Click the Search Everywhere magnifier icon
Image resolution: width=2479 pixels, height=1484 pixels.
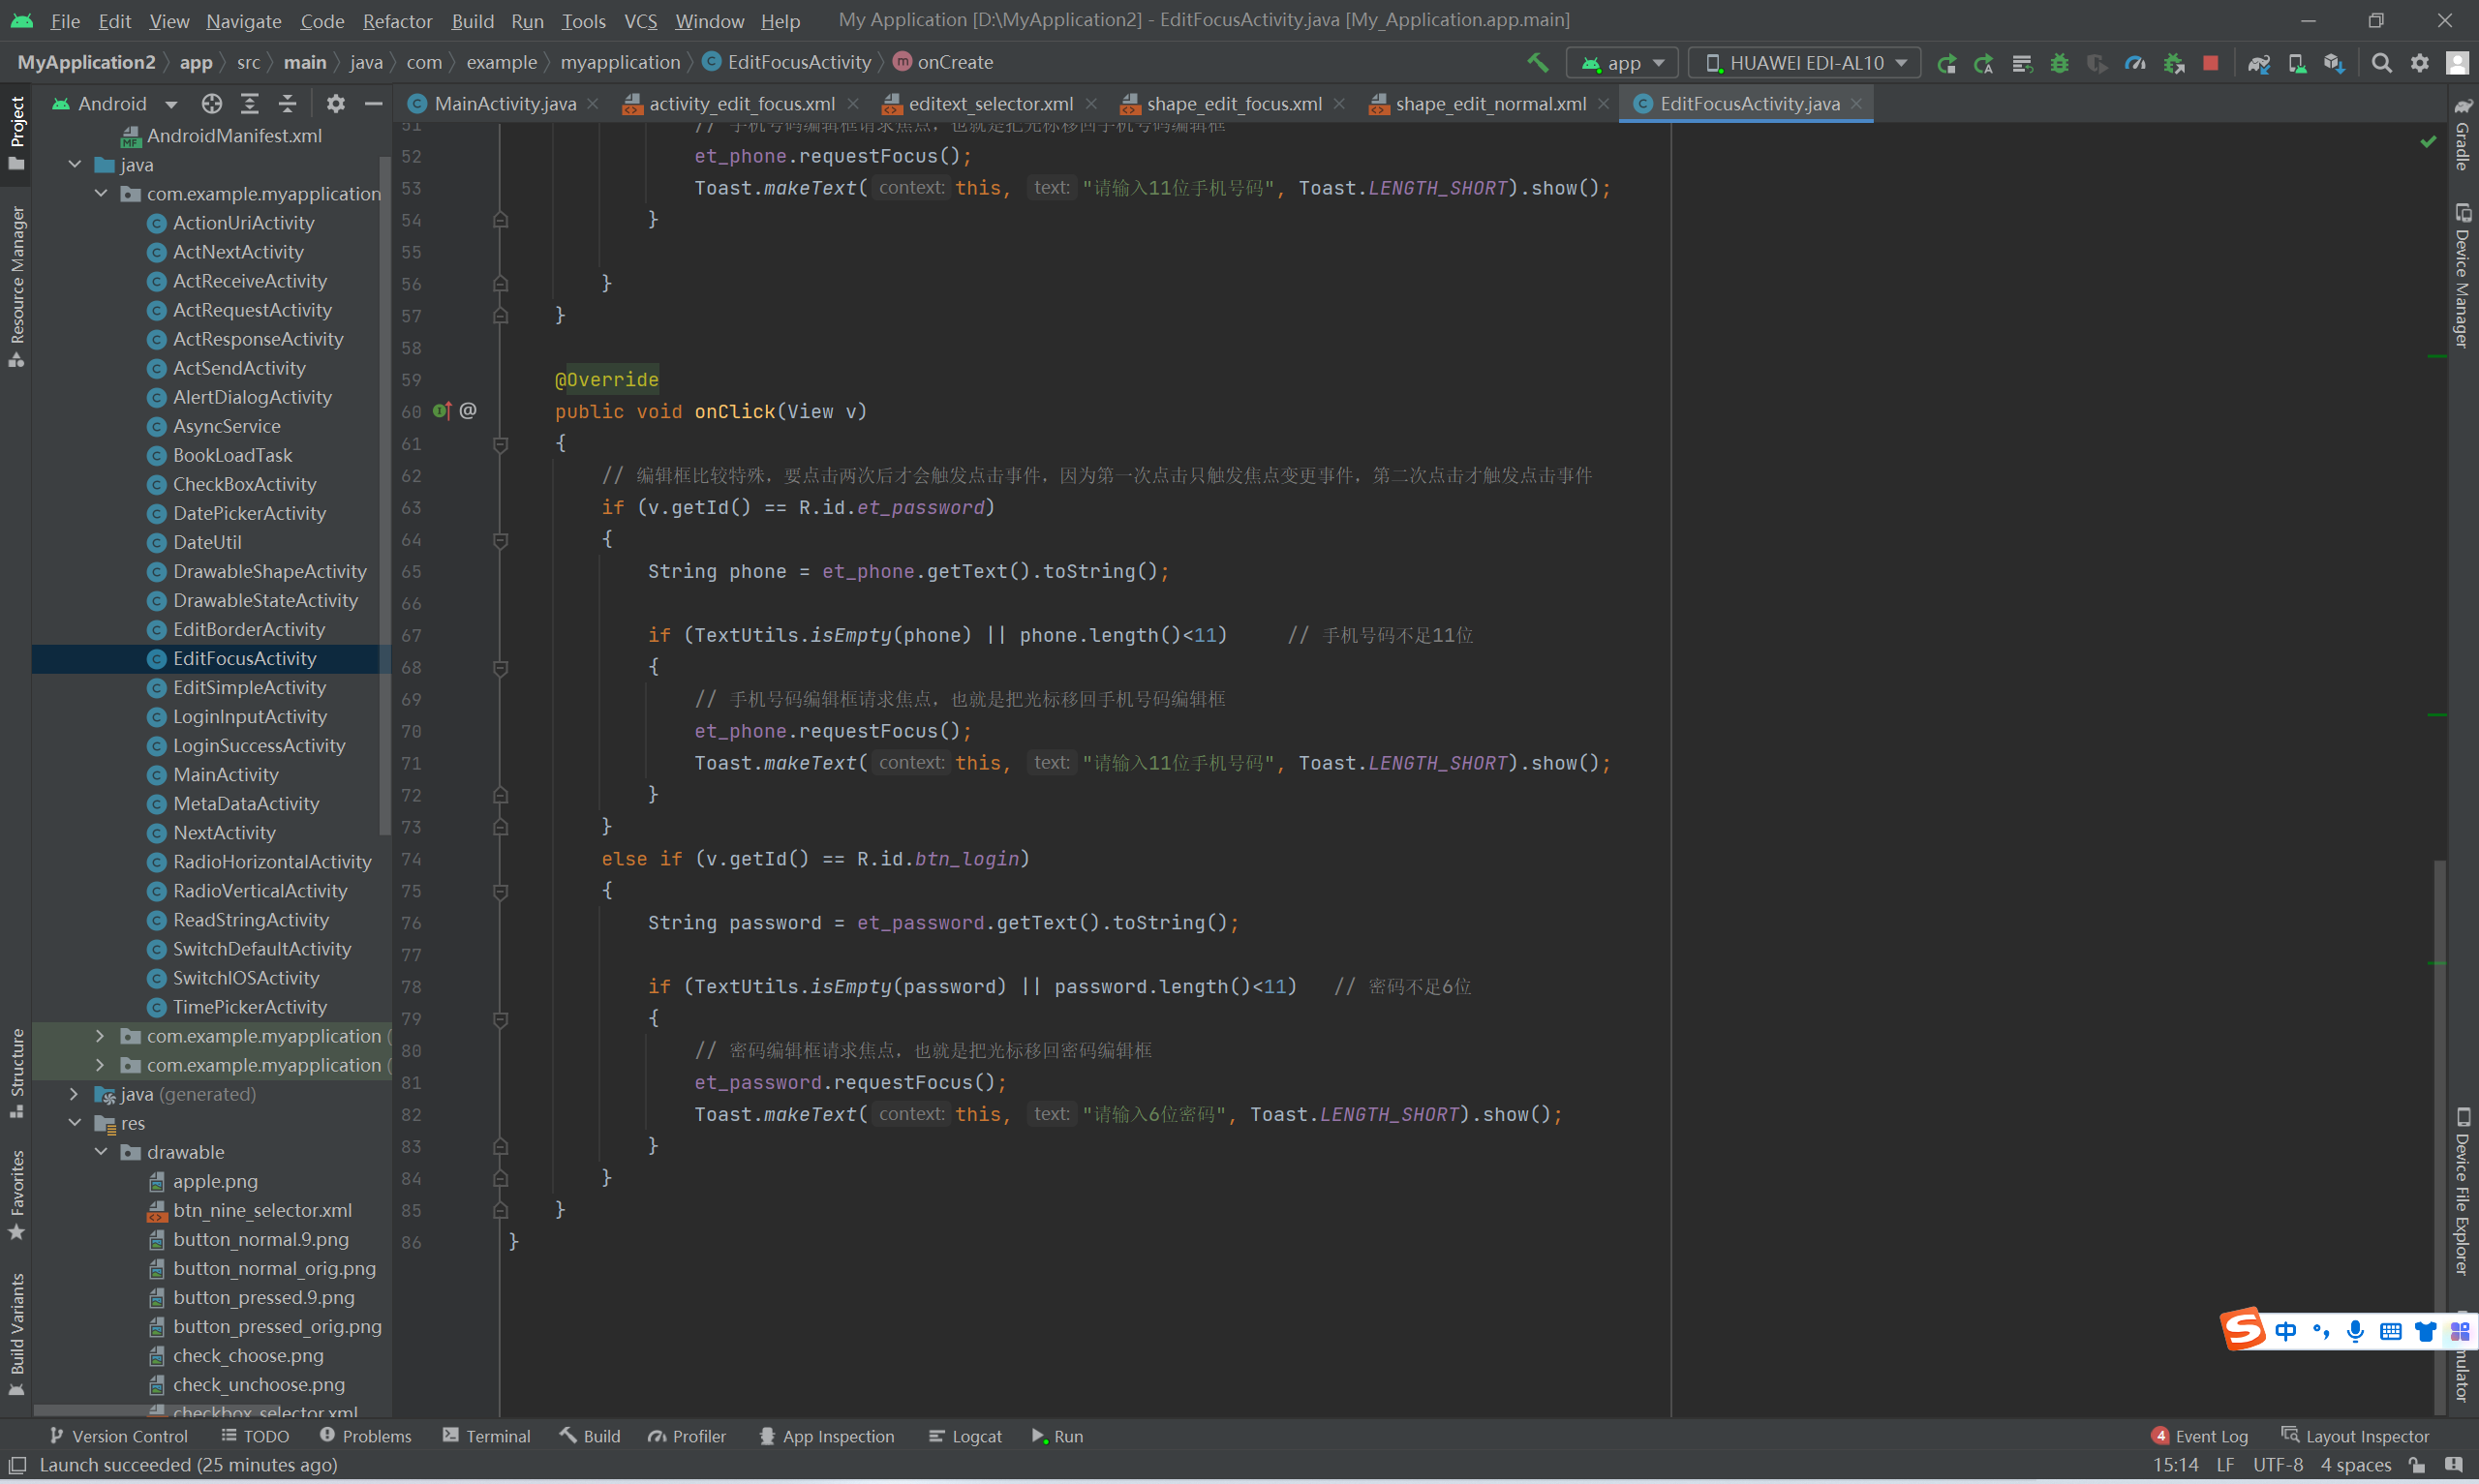(2381, 63)
